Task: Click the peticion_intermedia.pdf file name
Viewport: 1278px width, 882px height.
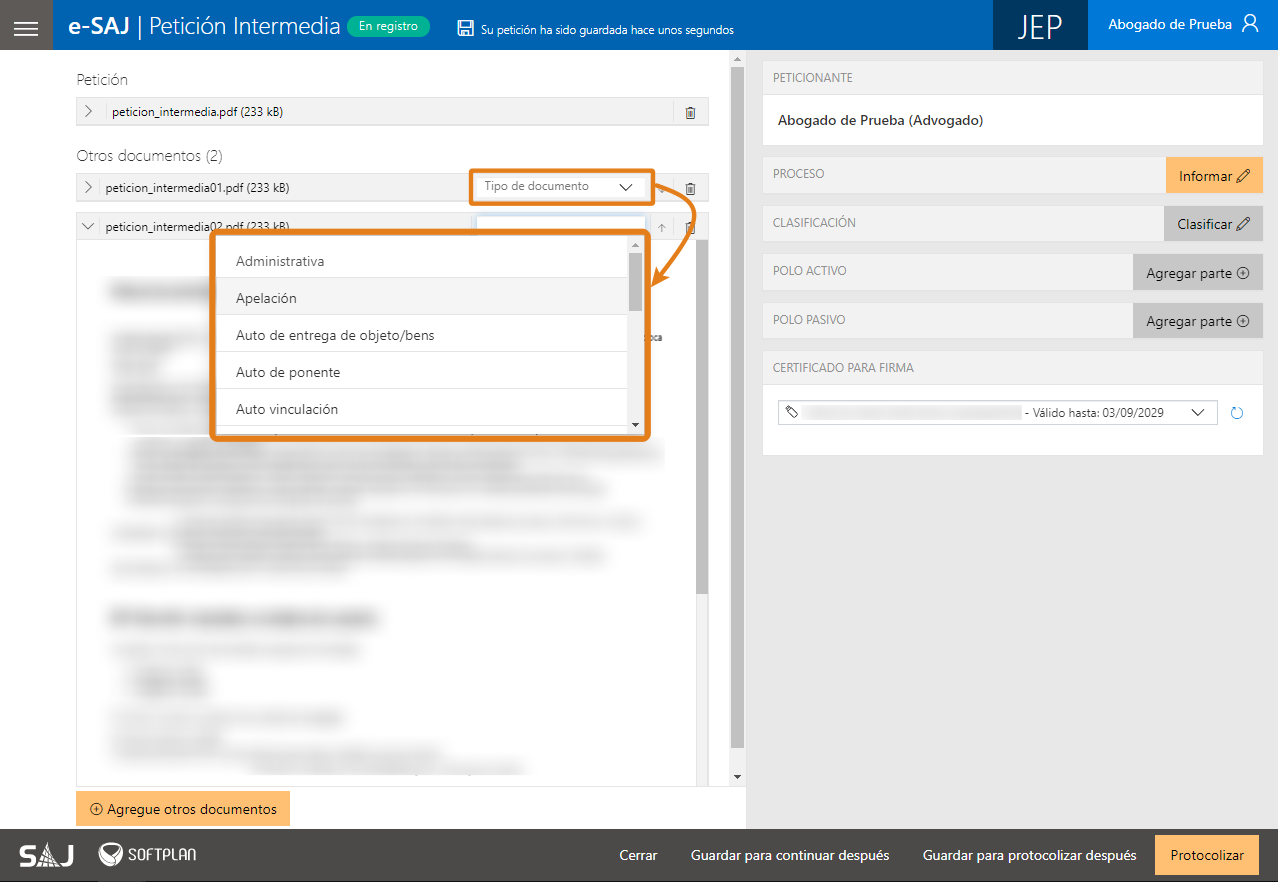Action: coord(197,112)
